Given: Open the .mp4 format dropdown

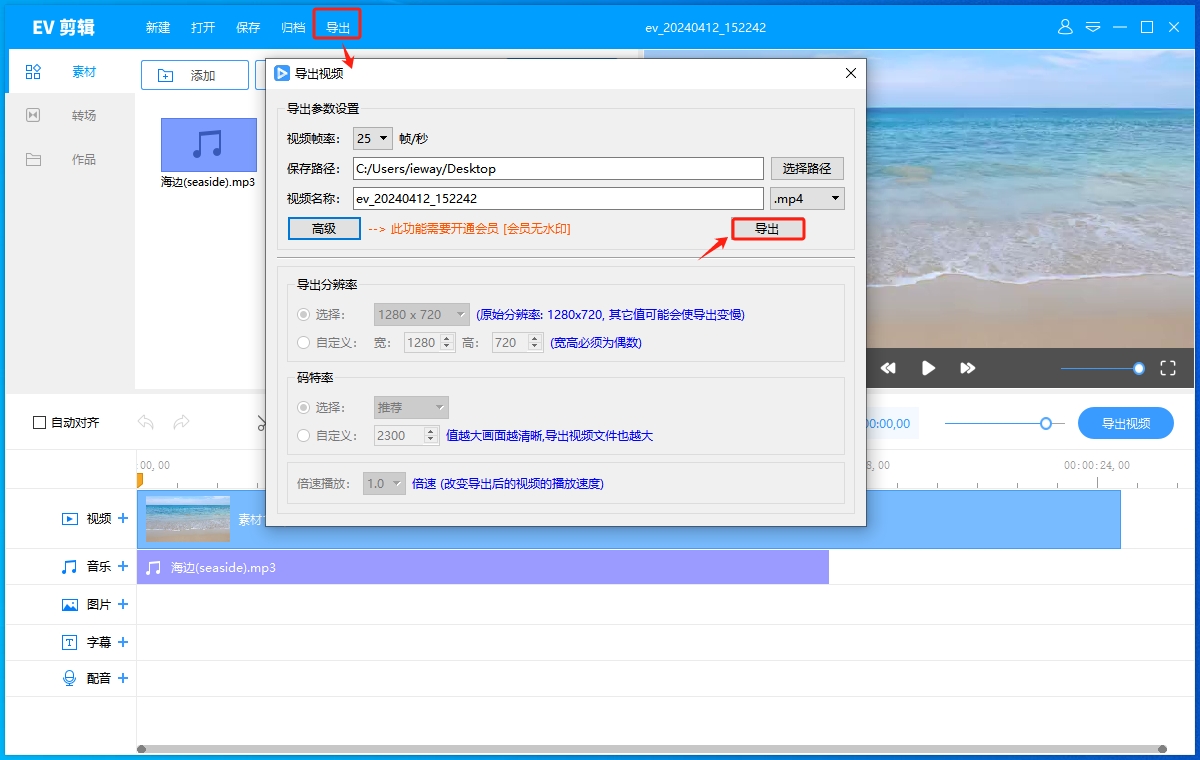Looking at the screenshot, I should click(808, 199).
